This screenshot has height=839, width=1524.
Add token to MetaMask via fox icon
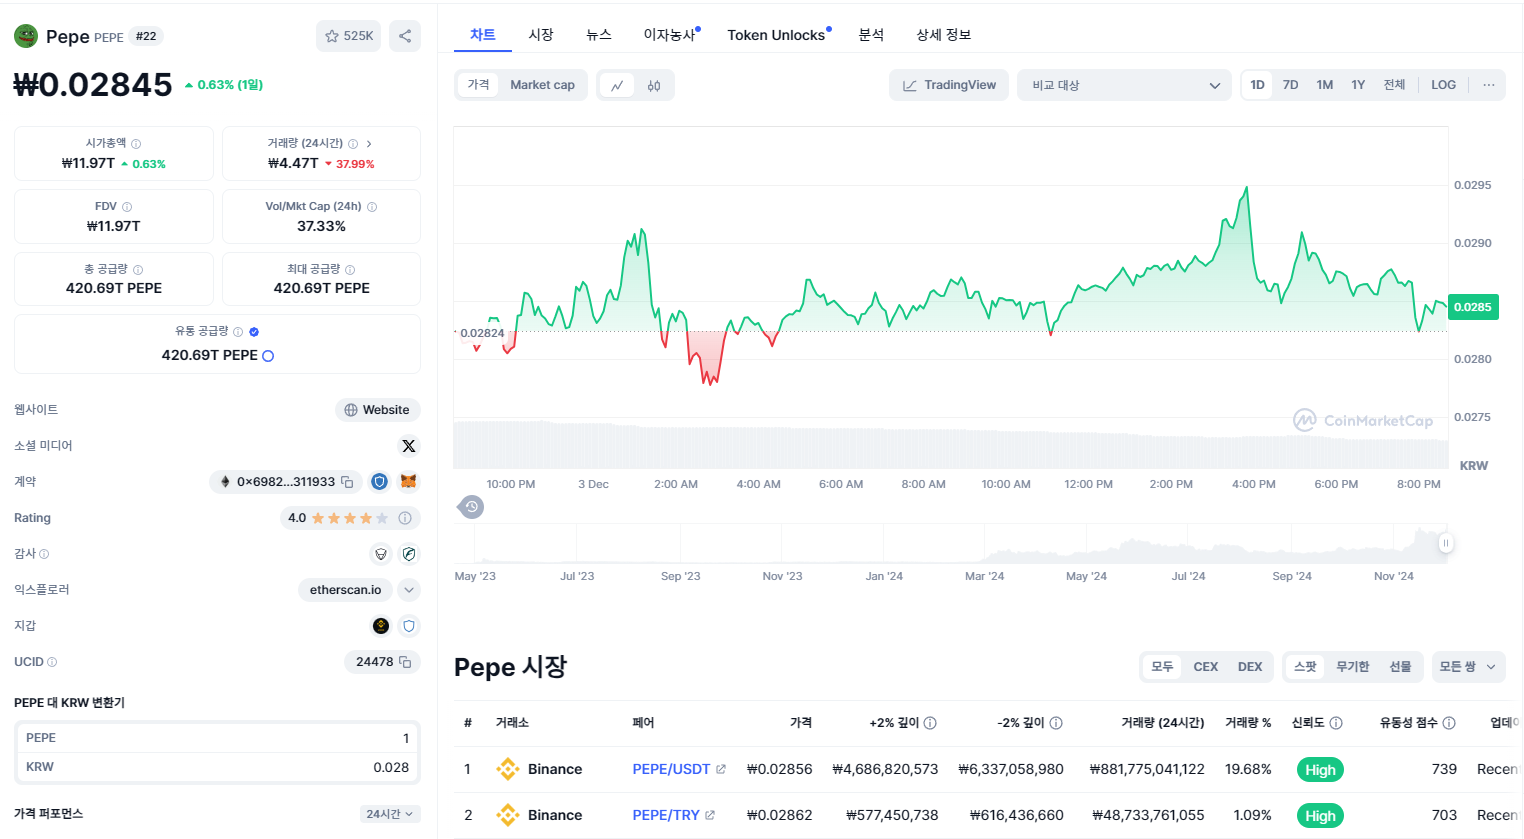(x=408, y=482)
